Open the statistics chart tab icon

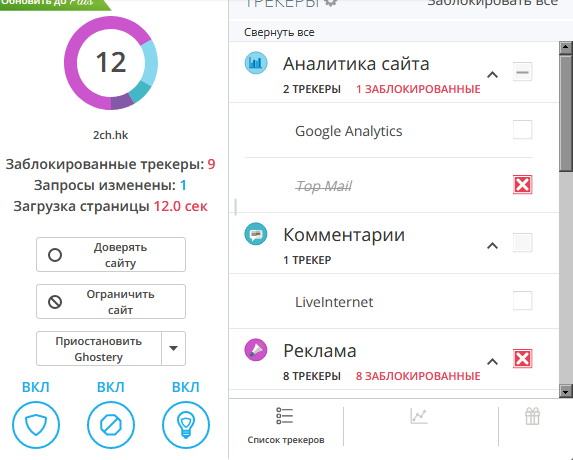(x=419, y=416)
